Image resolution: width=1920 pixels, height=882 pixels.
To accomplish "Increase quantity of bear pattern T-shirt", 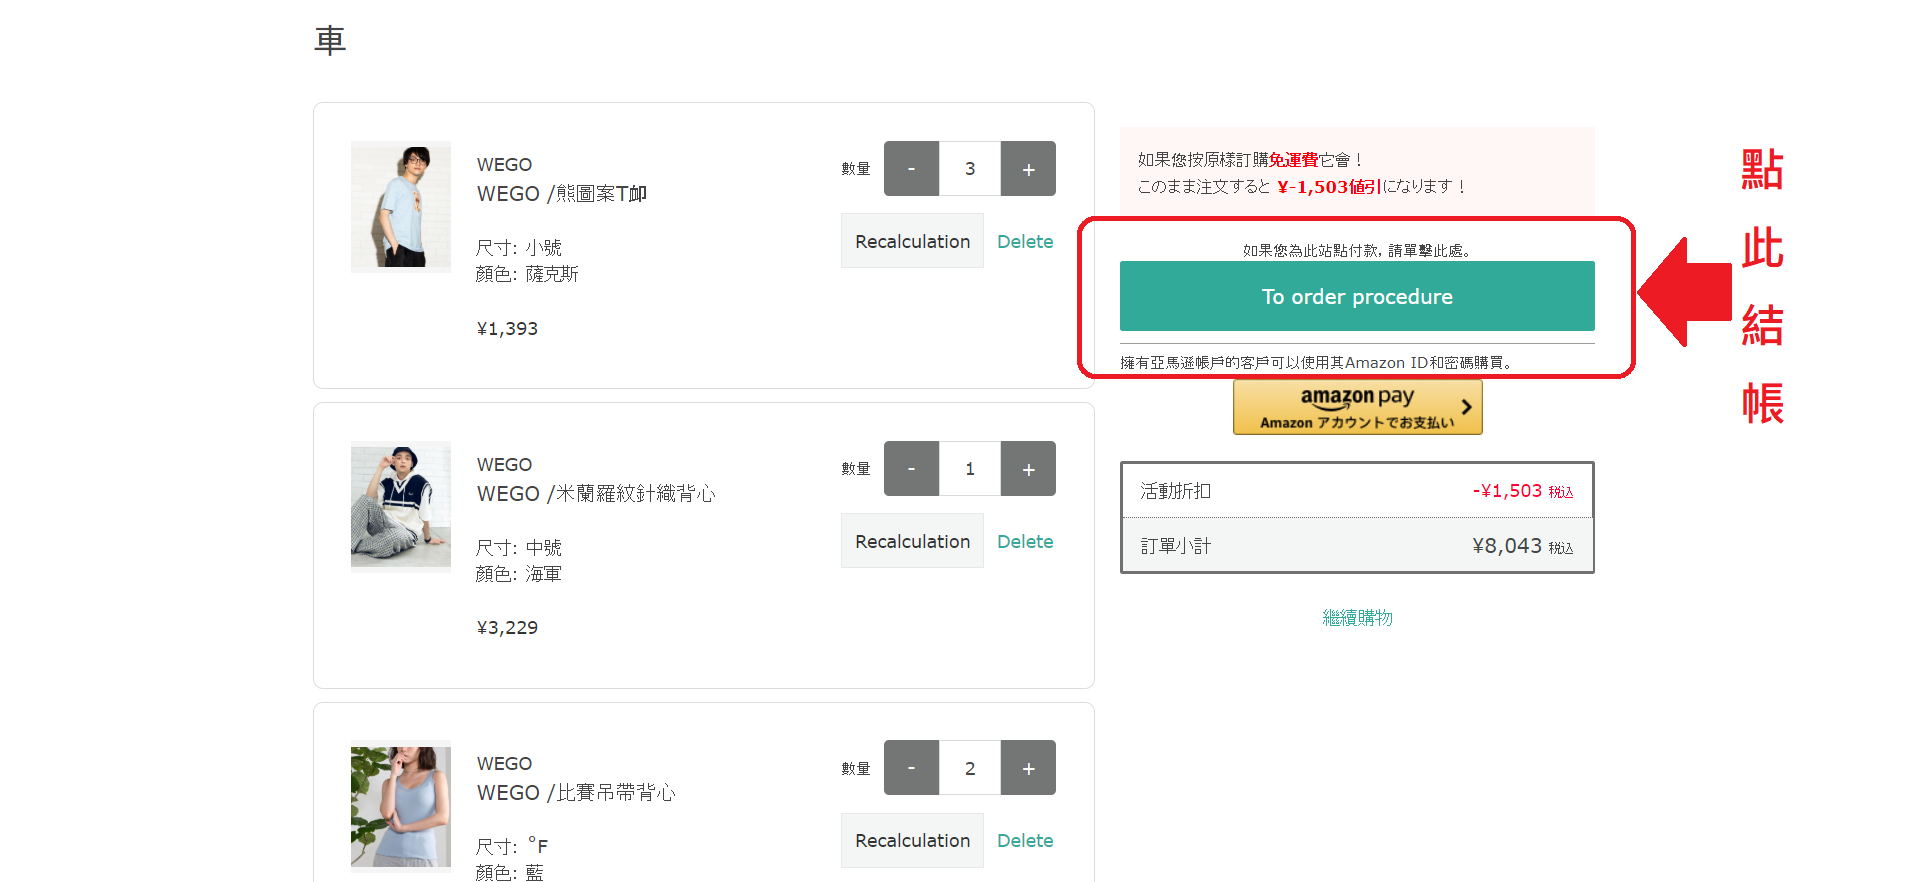I will pyautogui.click(x=1028, y=169).
